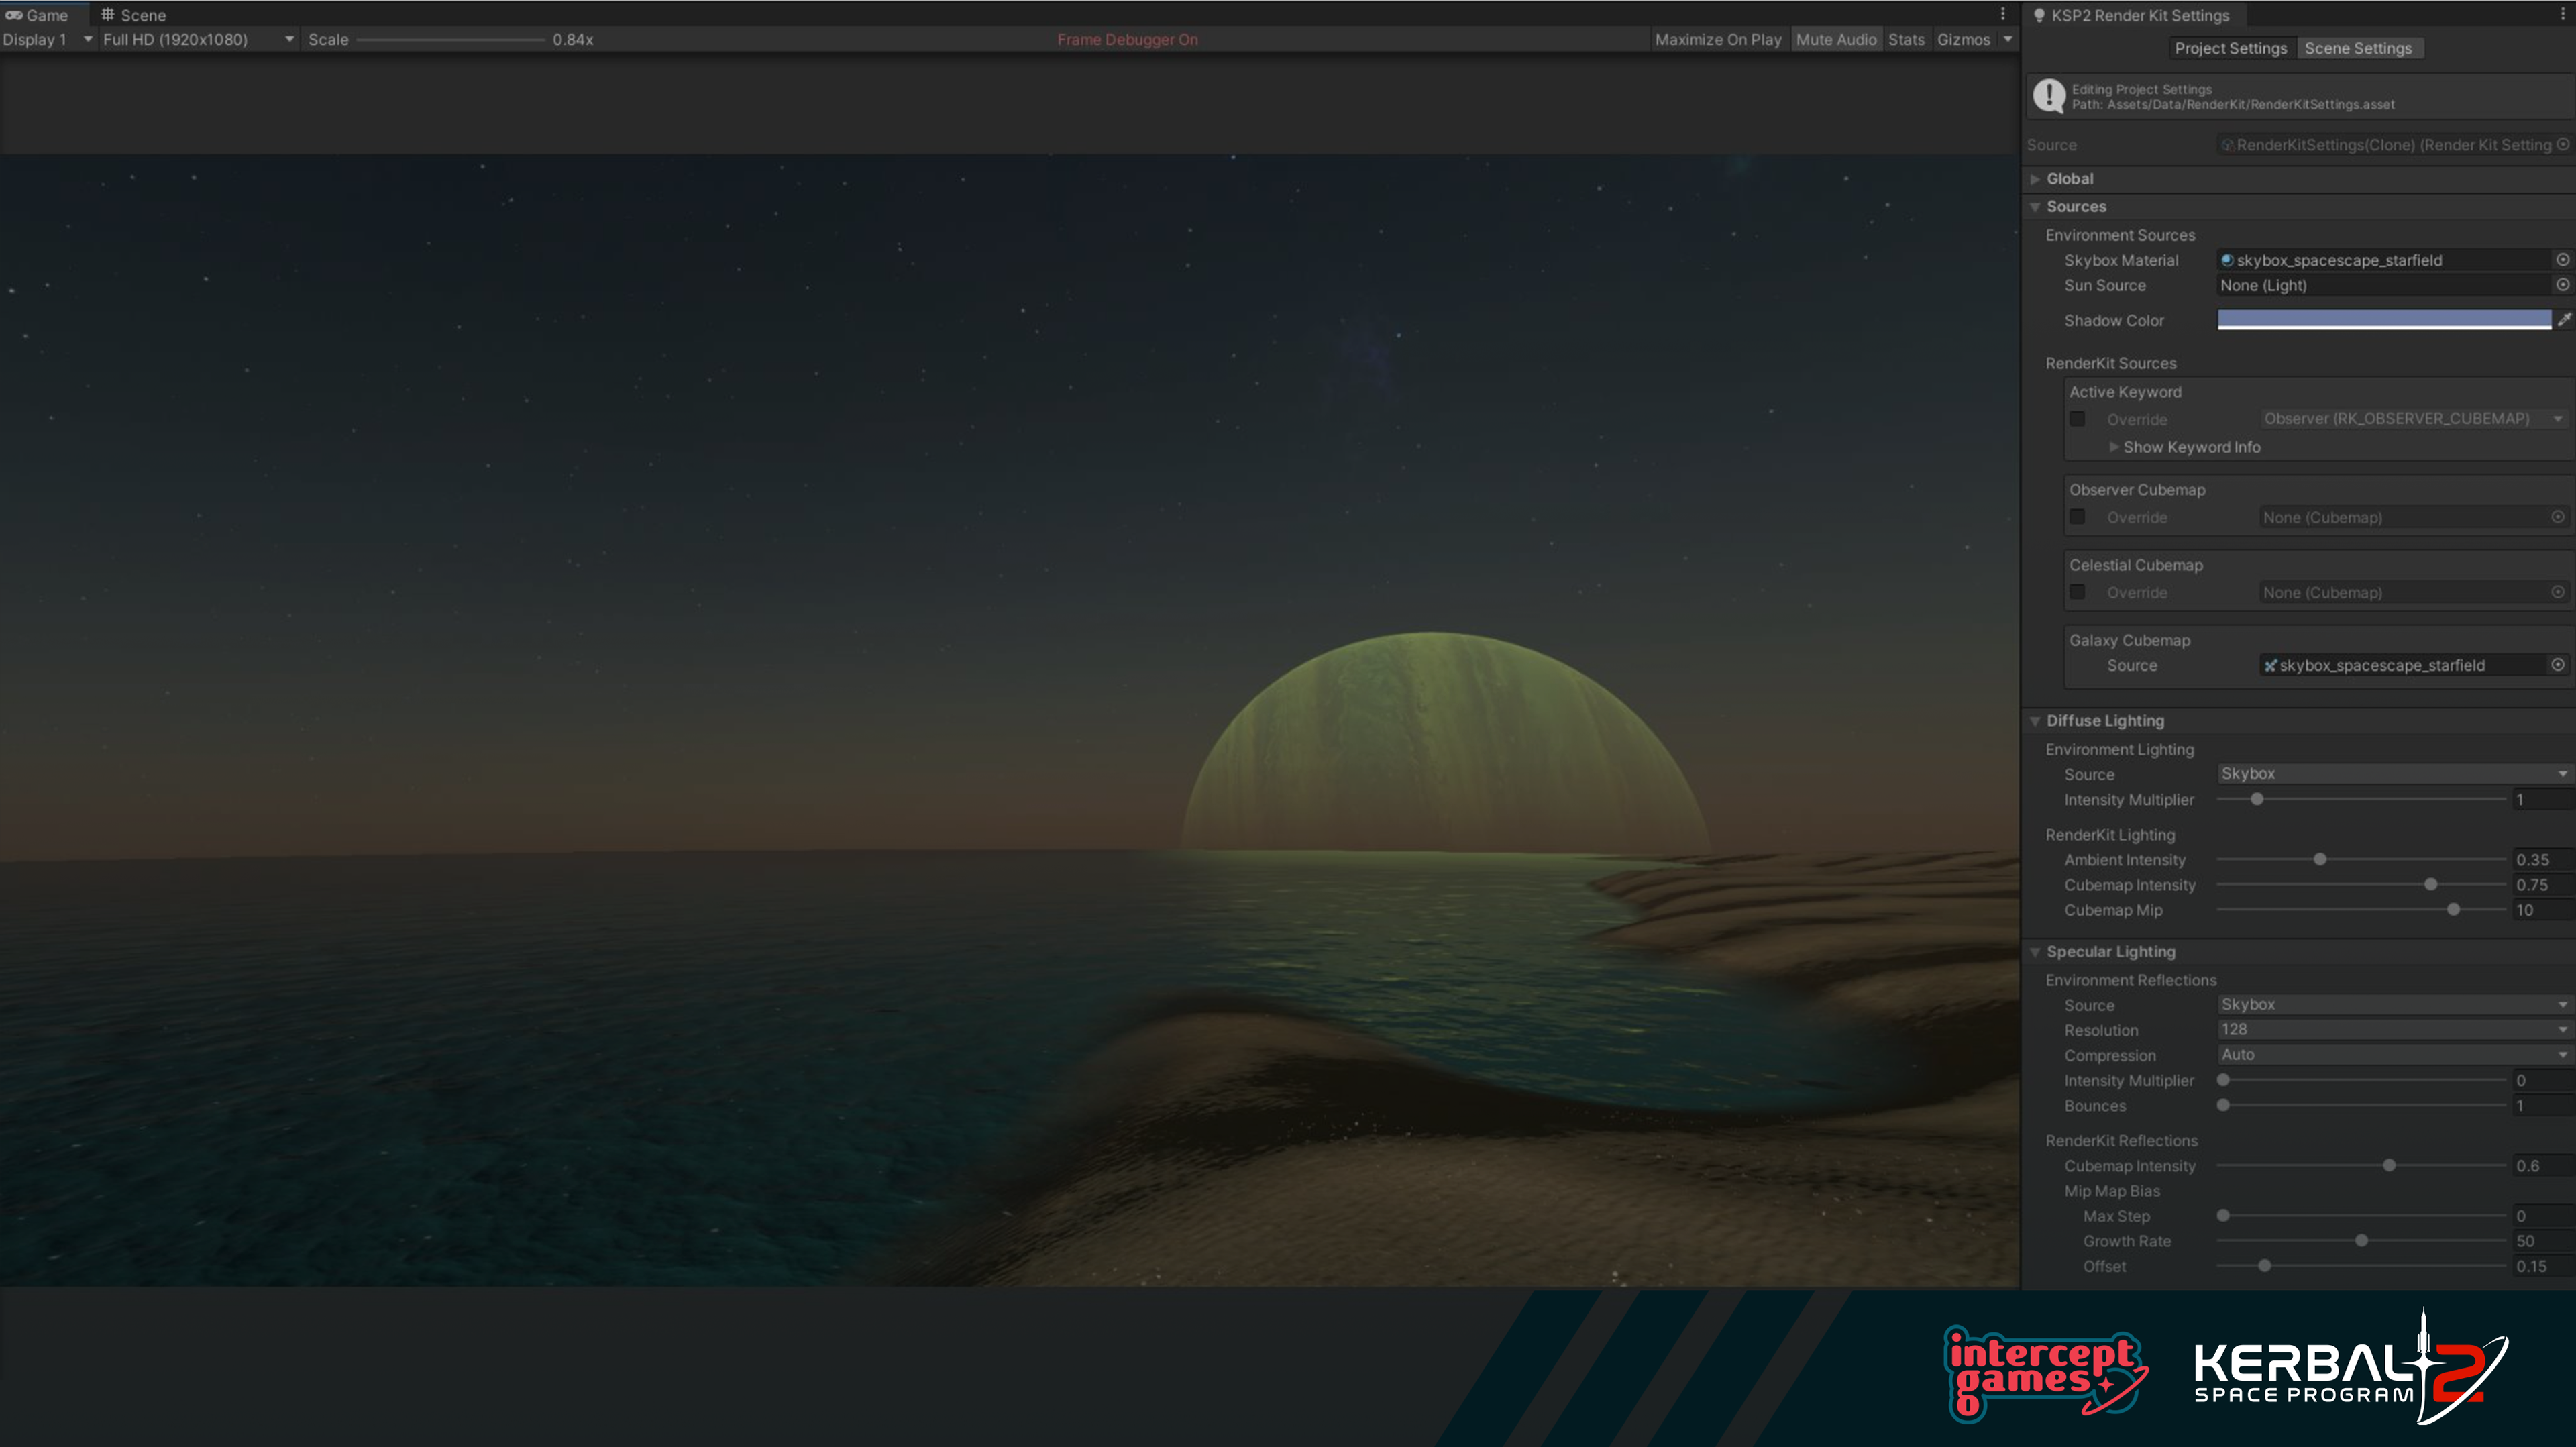Click the Scene tab grid icon
2576x1447 pixels.
[x=108, y=15]
